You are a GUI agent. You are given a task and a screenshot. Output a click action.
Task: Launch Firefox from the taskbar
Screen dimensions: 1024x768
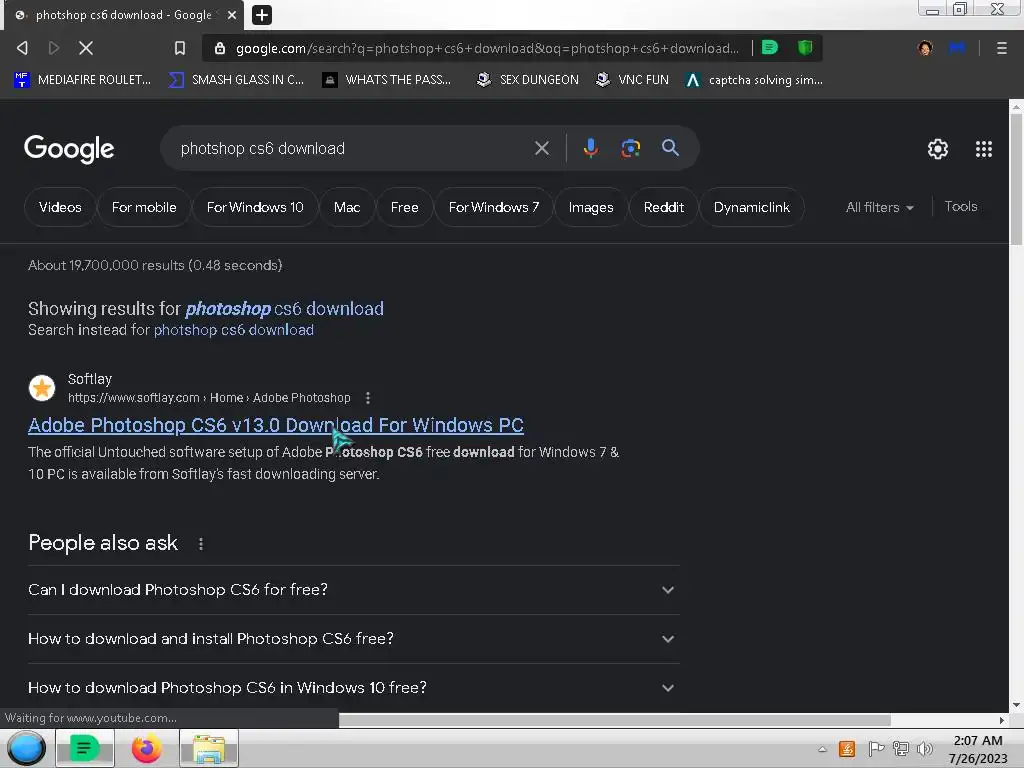click(x=146, y=748)
